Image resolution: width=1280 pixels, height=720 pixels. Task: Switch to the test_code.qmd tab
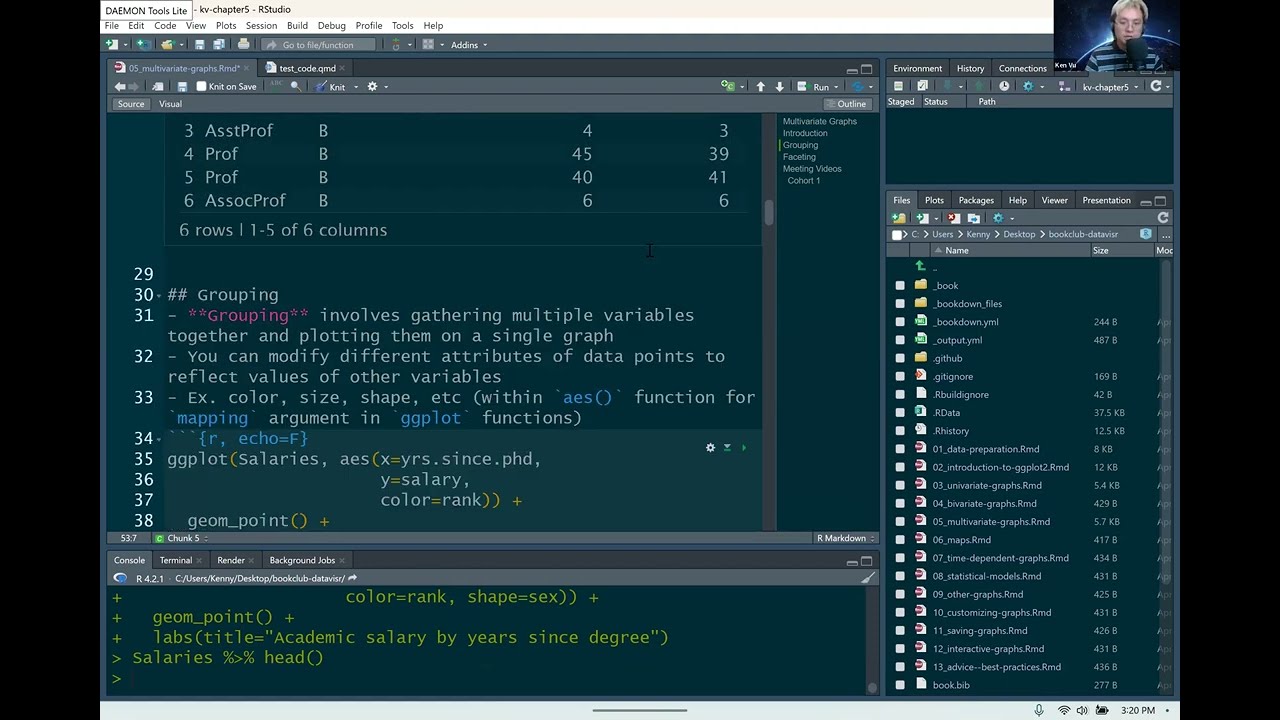(307, 68)
